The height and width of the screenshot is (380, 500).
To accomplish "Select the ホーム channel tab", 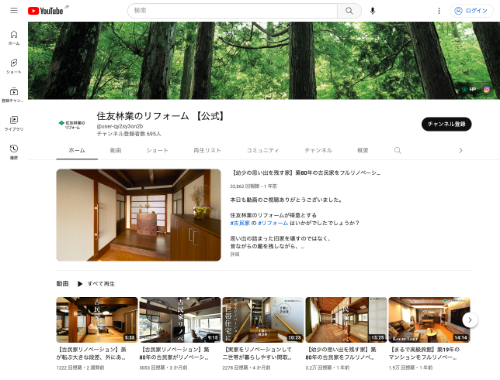I will pyautogui.click(x=77, y=150).
